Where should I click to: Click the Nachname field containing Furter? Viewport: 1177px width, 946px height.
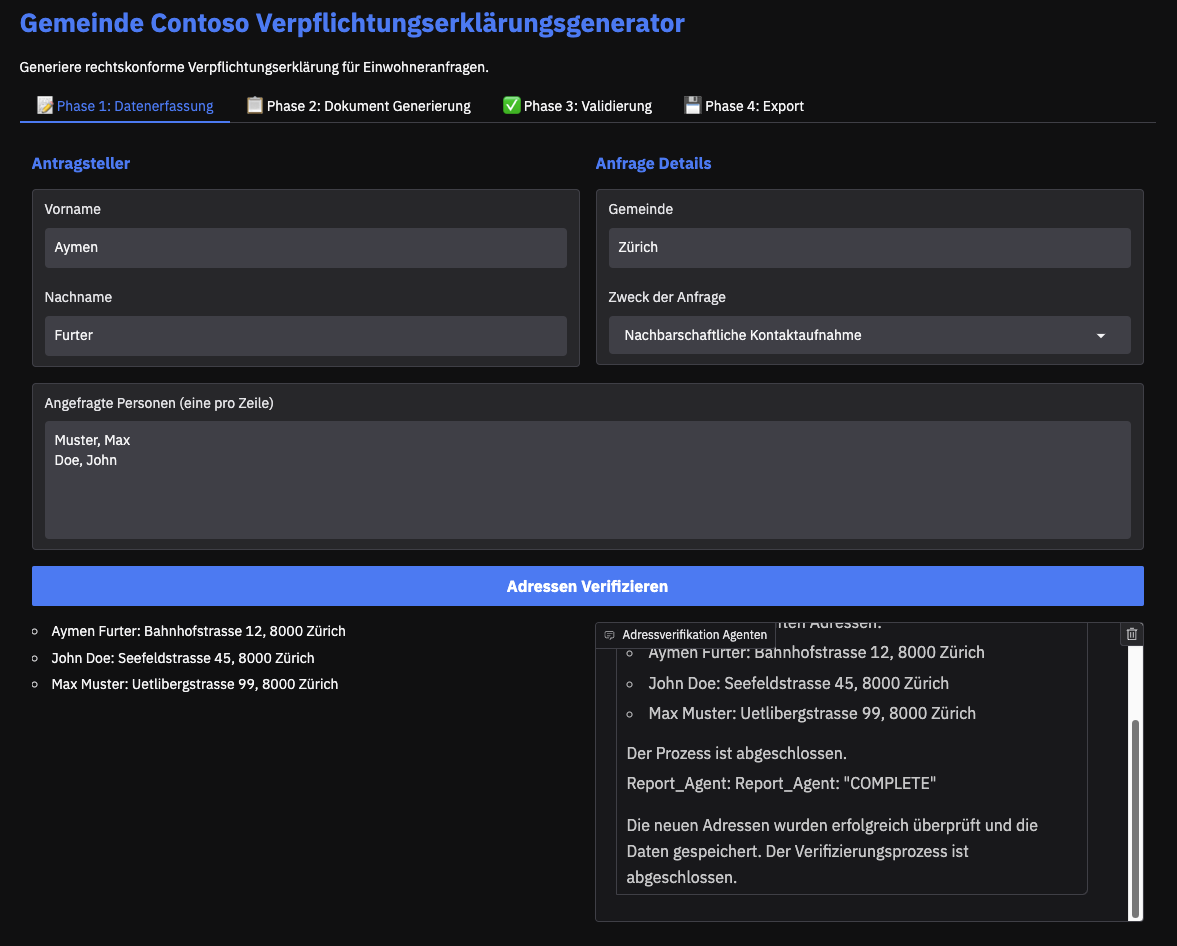pos(306,336)
